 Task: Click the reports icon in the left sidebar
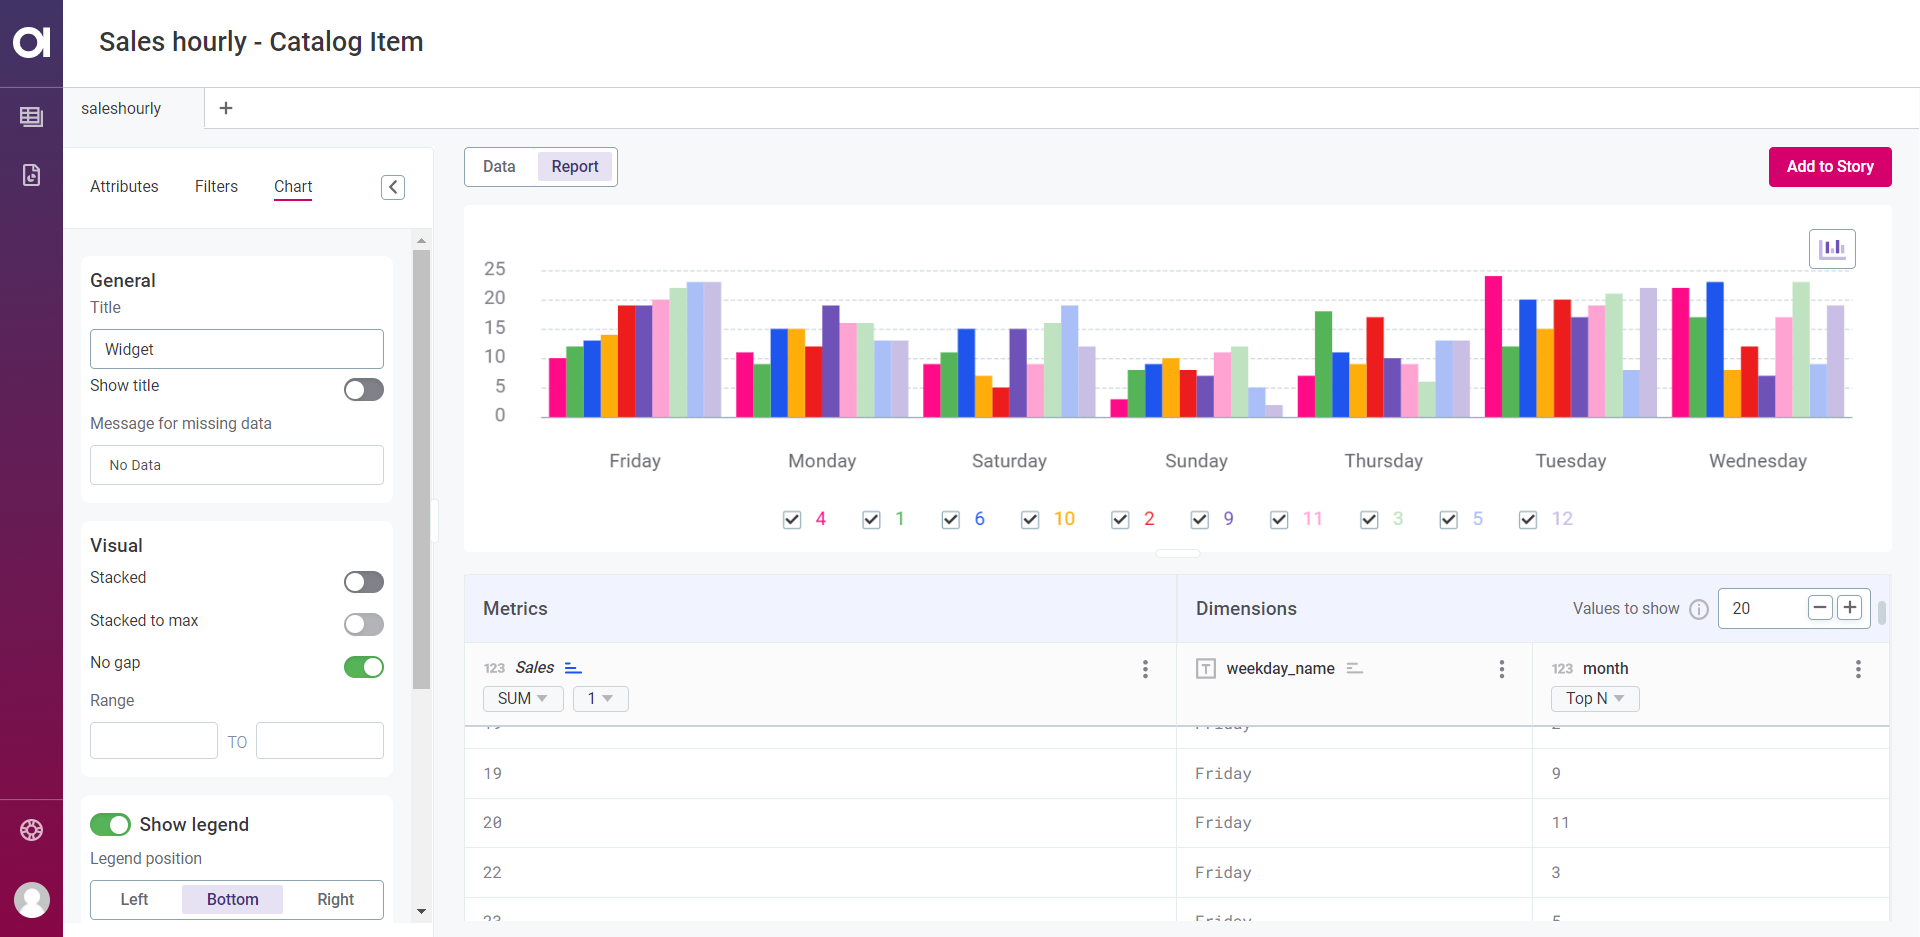click(x=31, y=117)
